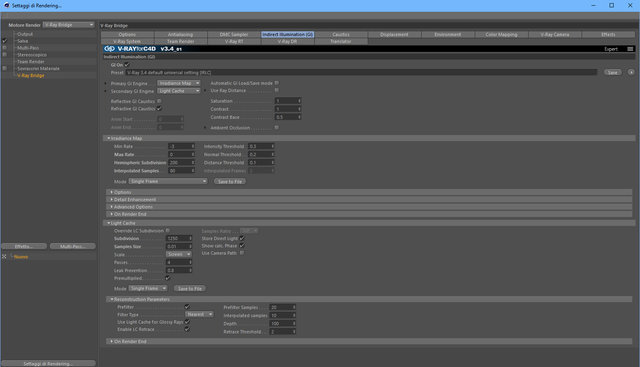
Task: Enable the Use Ray Distance checkbox
Action: click(277, 90)
